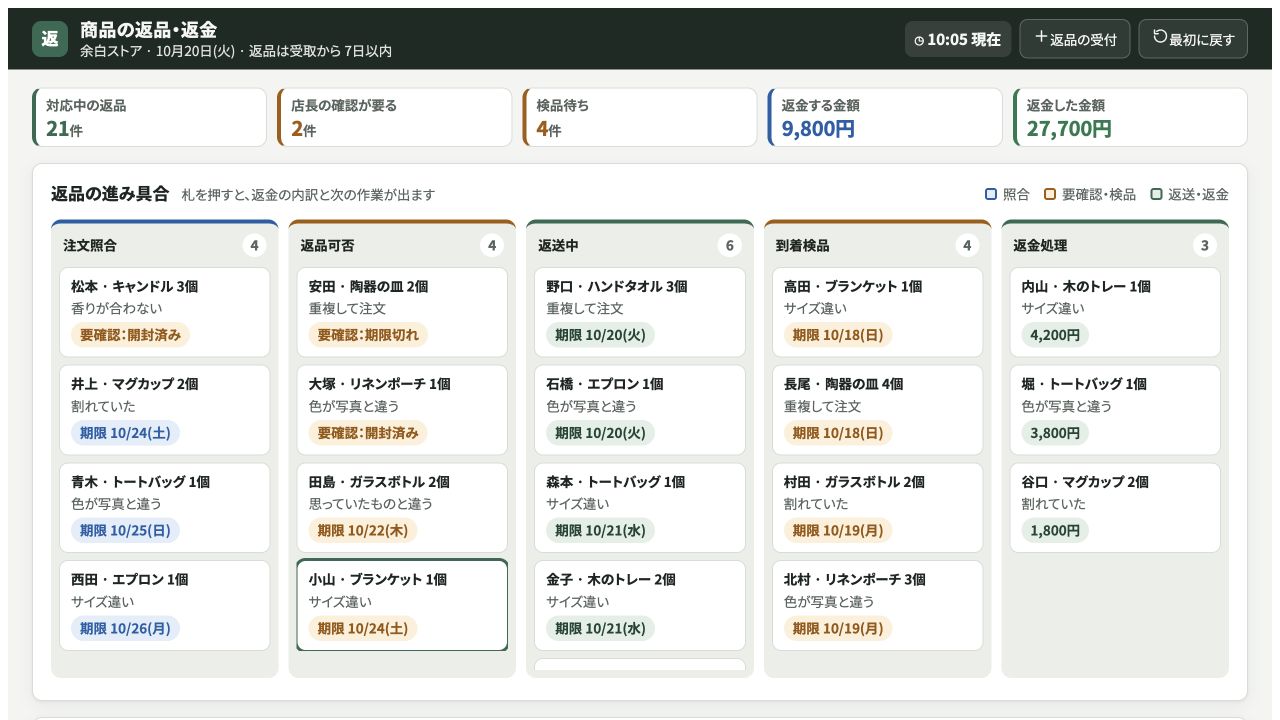The height and width of the screenshot is (720, 1280).
Task: Open the 内山・木のトレー 1個 card
Action: point(1115,312)
